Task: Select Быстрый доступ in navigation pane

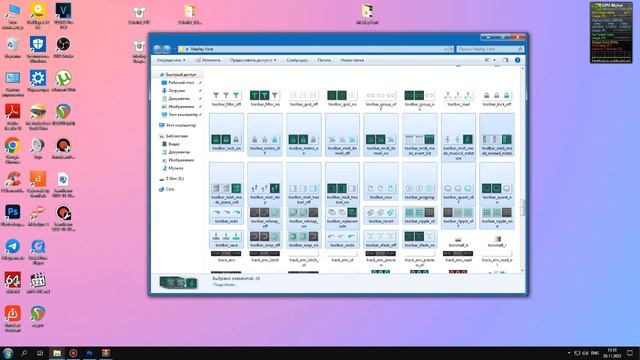Action: tap(178, 75)
